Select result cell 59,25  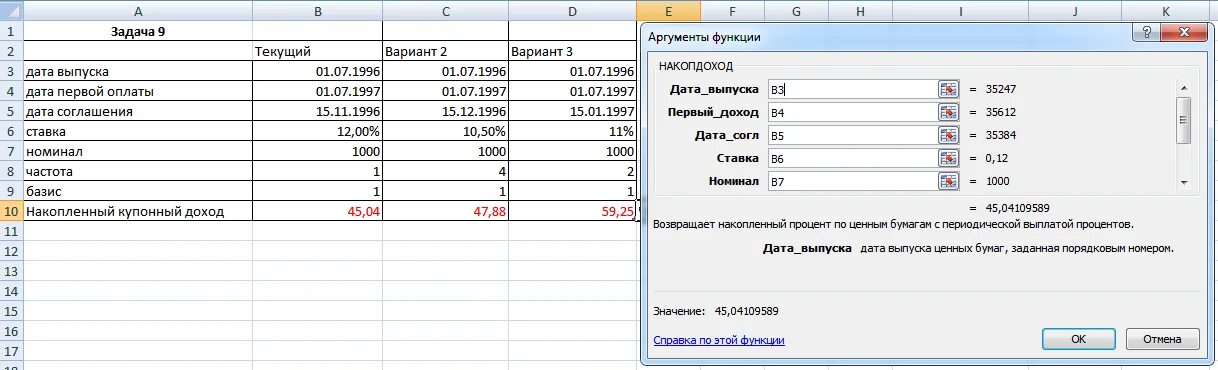[x=572, y=211]
